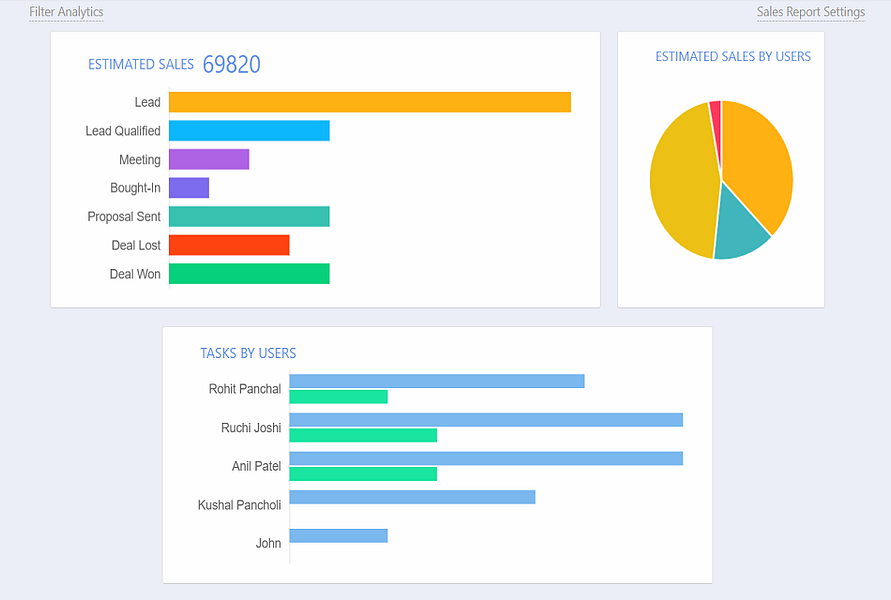891x600 pixels.
Task: Click John's blue task bar
Action: click(x=339, y=536)
